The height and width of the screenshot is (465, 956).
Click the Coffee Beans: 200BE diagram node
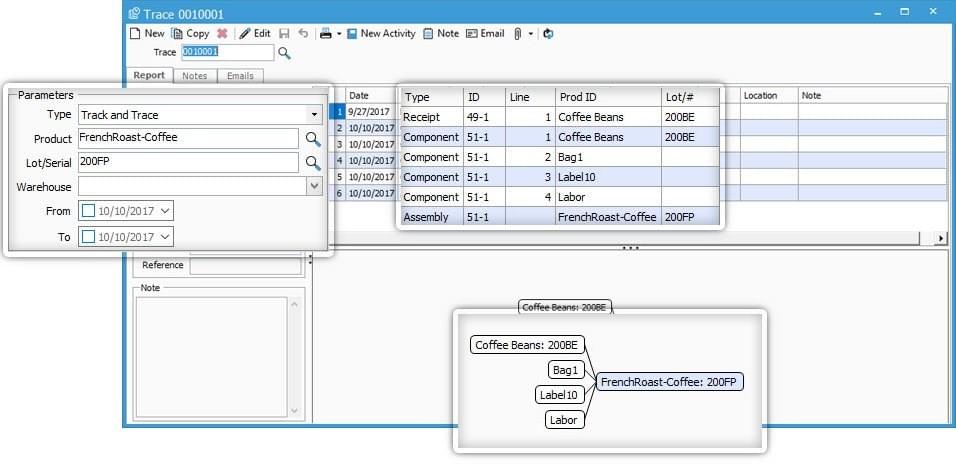pyautogui.click(x=527, y=345)
